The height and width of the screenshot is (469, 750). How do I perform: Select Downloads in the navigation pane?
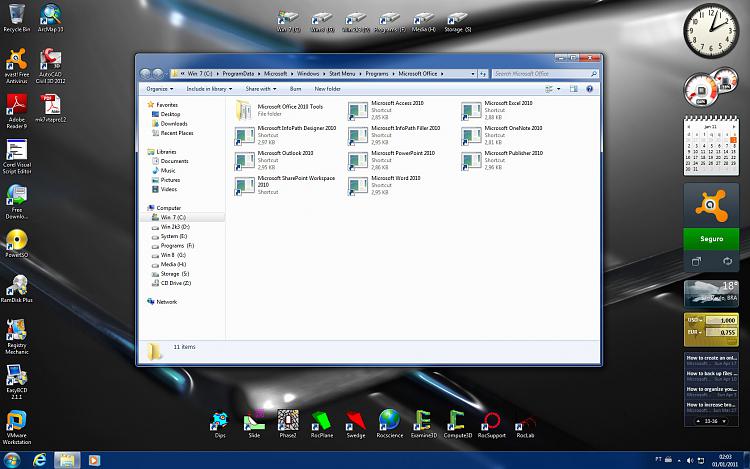click(169, 123)
